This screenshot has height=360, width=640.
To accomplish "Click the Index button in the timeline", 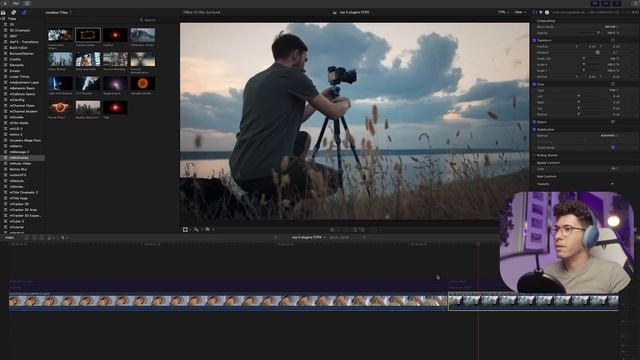I will coord(9,237).
